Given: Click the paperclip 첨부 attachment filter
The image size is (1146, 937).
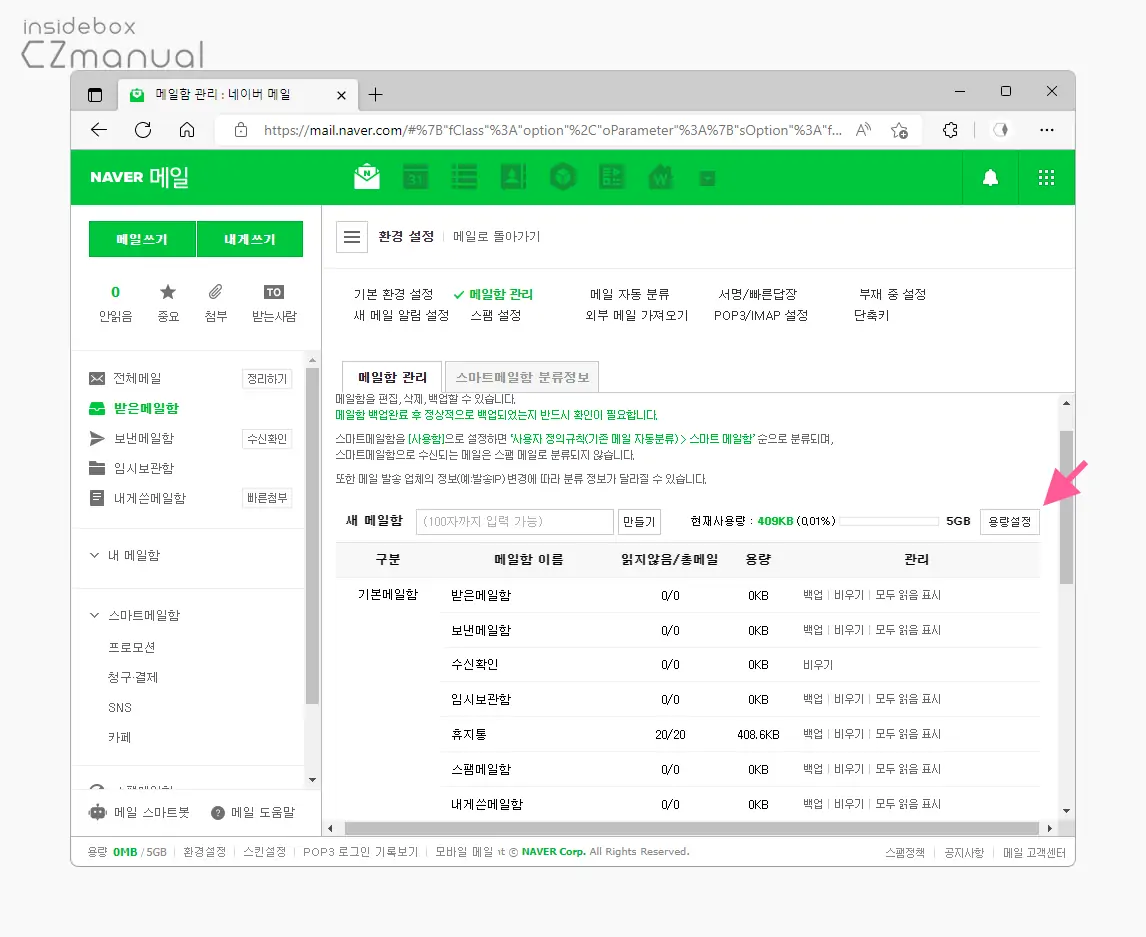Looking at the screenshot, I should pos(215,292).
